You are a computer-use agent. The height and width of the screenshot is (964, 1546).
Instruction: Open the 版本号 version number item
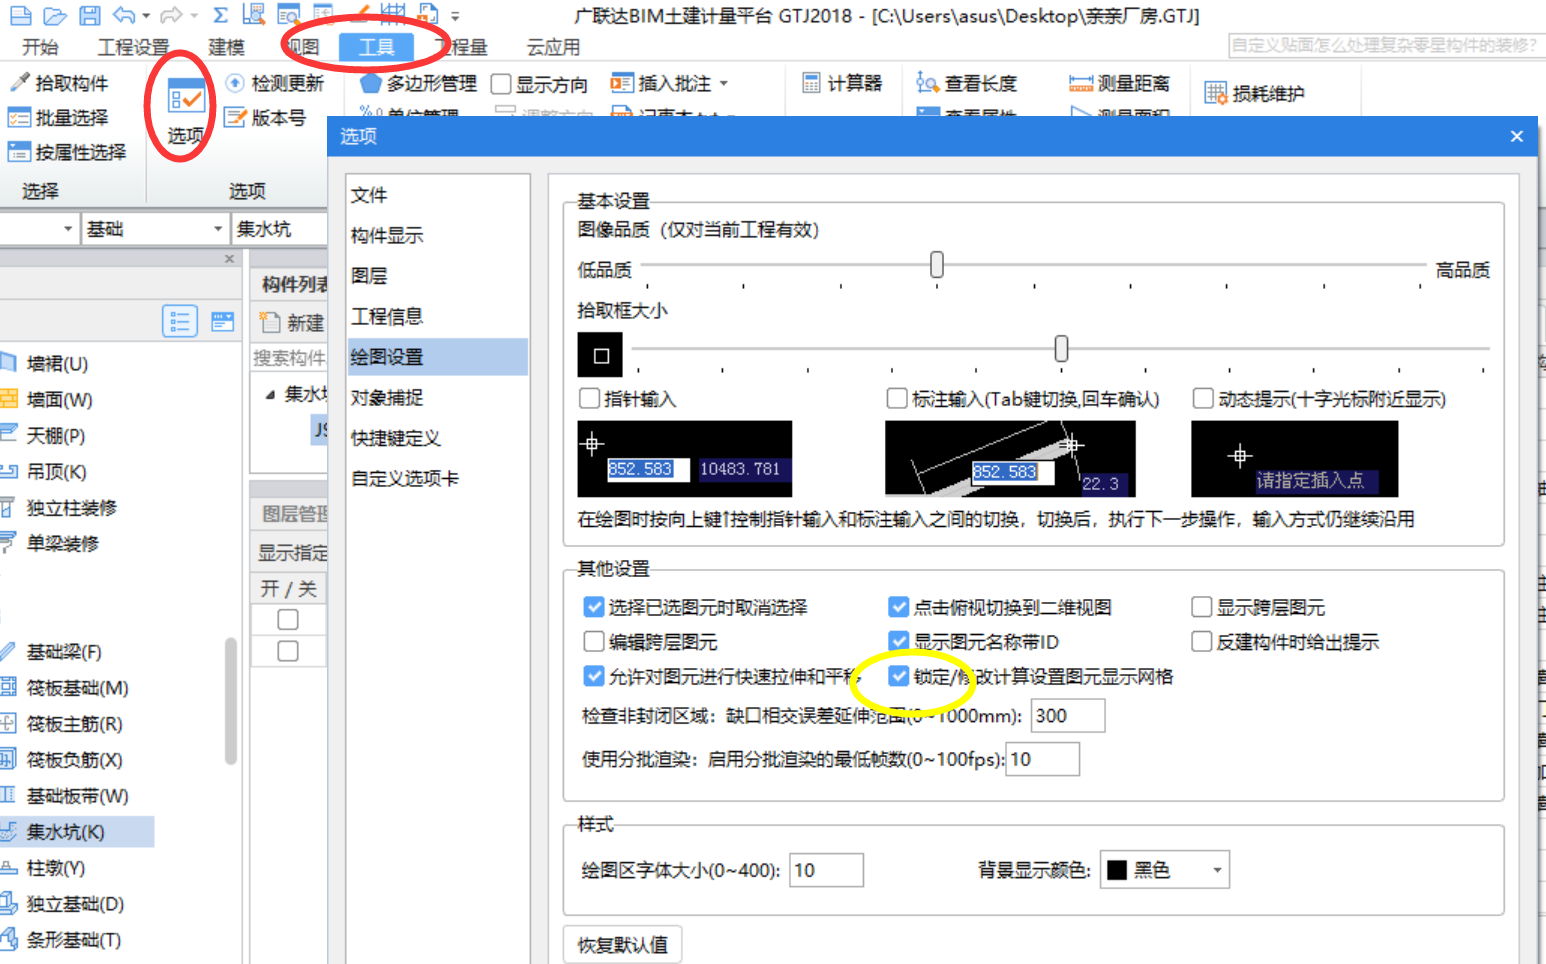(x=266, y=118)
